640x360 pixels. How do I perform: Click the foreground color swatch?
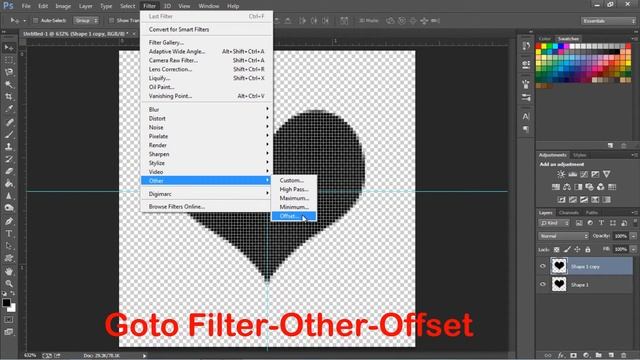pos(6,302)
